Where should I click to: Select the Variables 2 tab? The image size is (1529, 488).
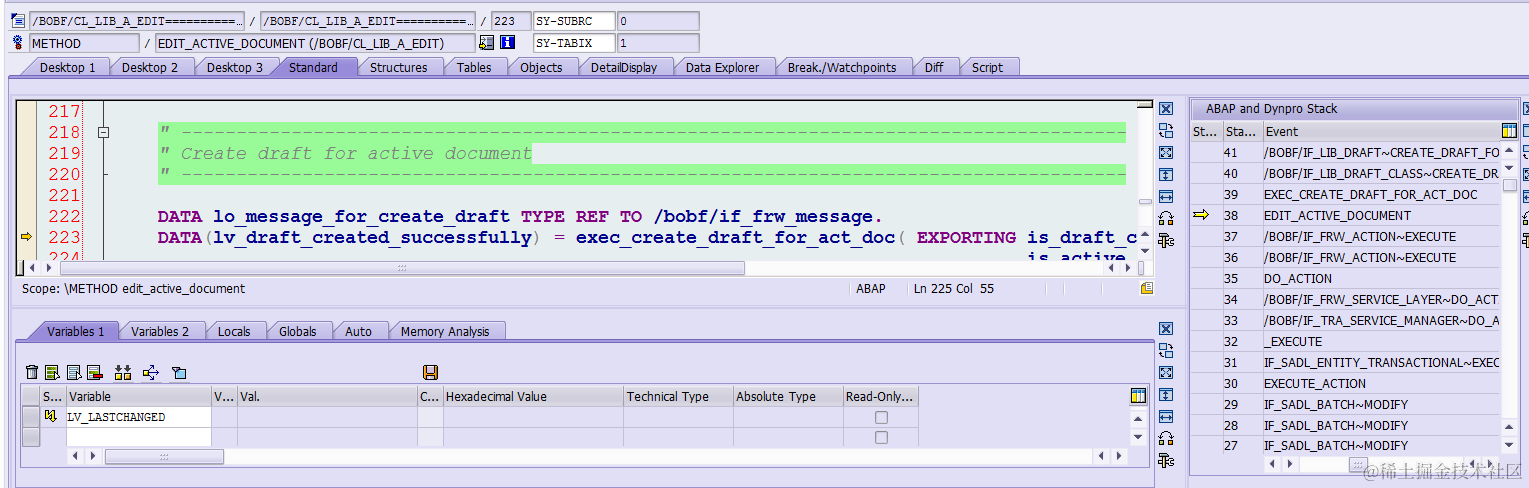pos(160,331)
